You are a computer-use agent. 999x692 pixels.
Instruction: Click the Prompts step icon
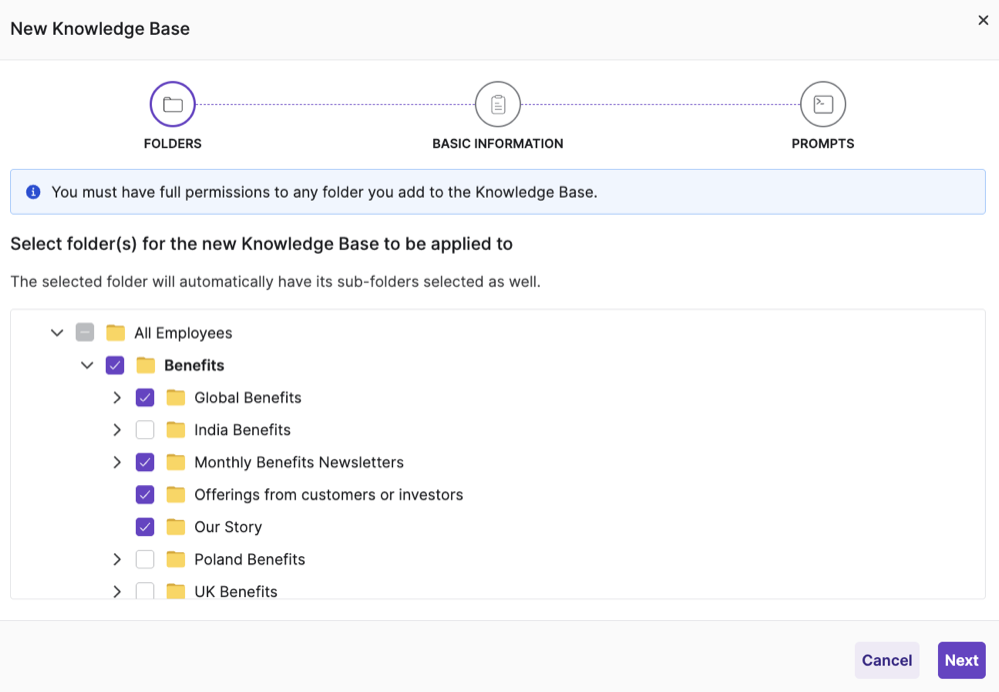[x=822, y=103]
